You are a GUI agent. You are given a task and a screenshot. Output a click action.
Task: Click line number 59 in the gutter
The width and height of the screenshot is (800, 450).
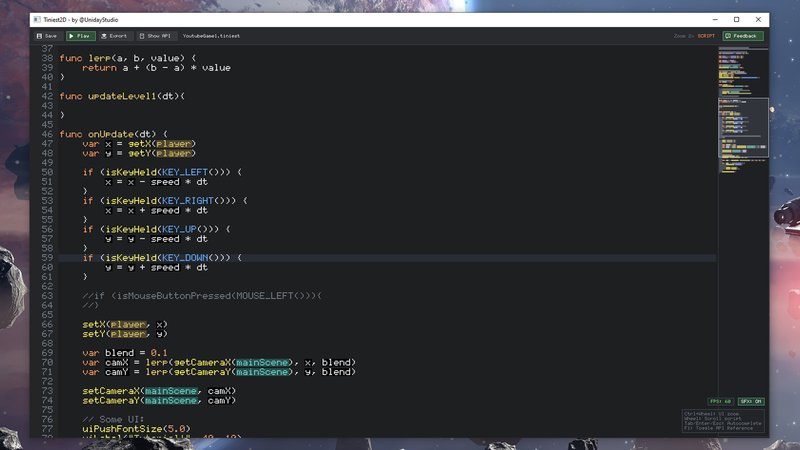point(47,258)
